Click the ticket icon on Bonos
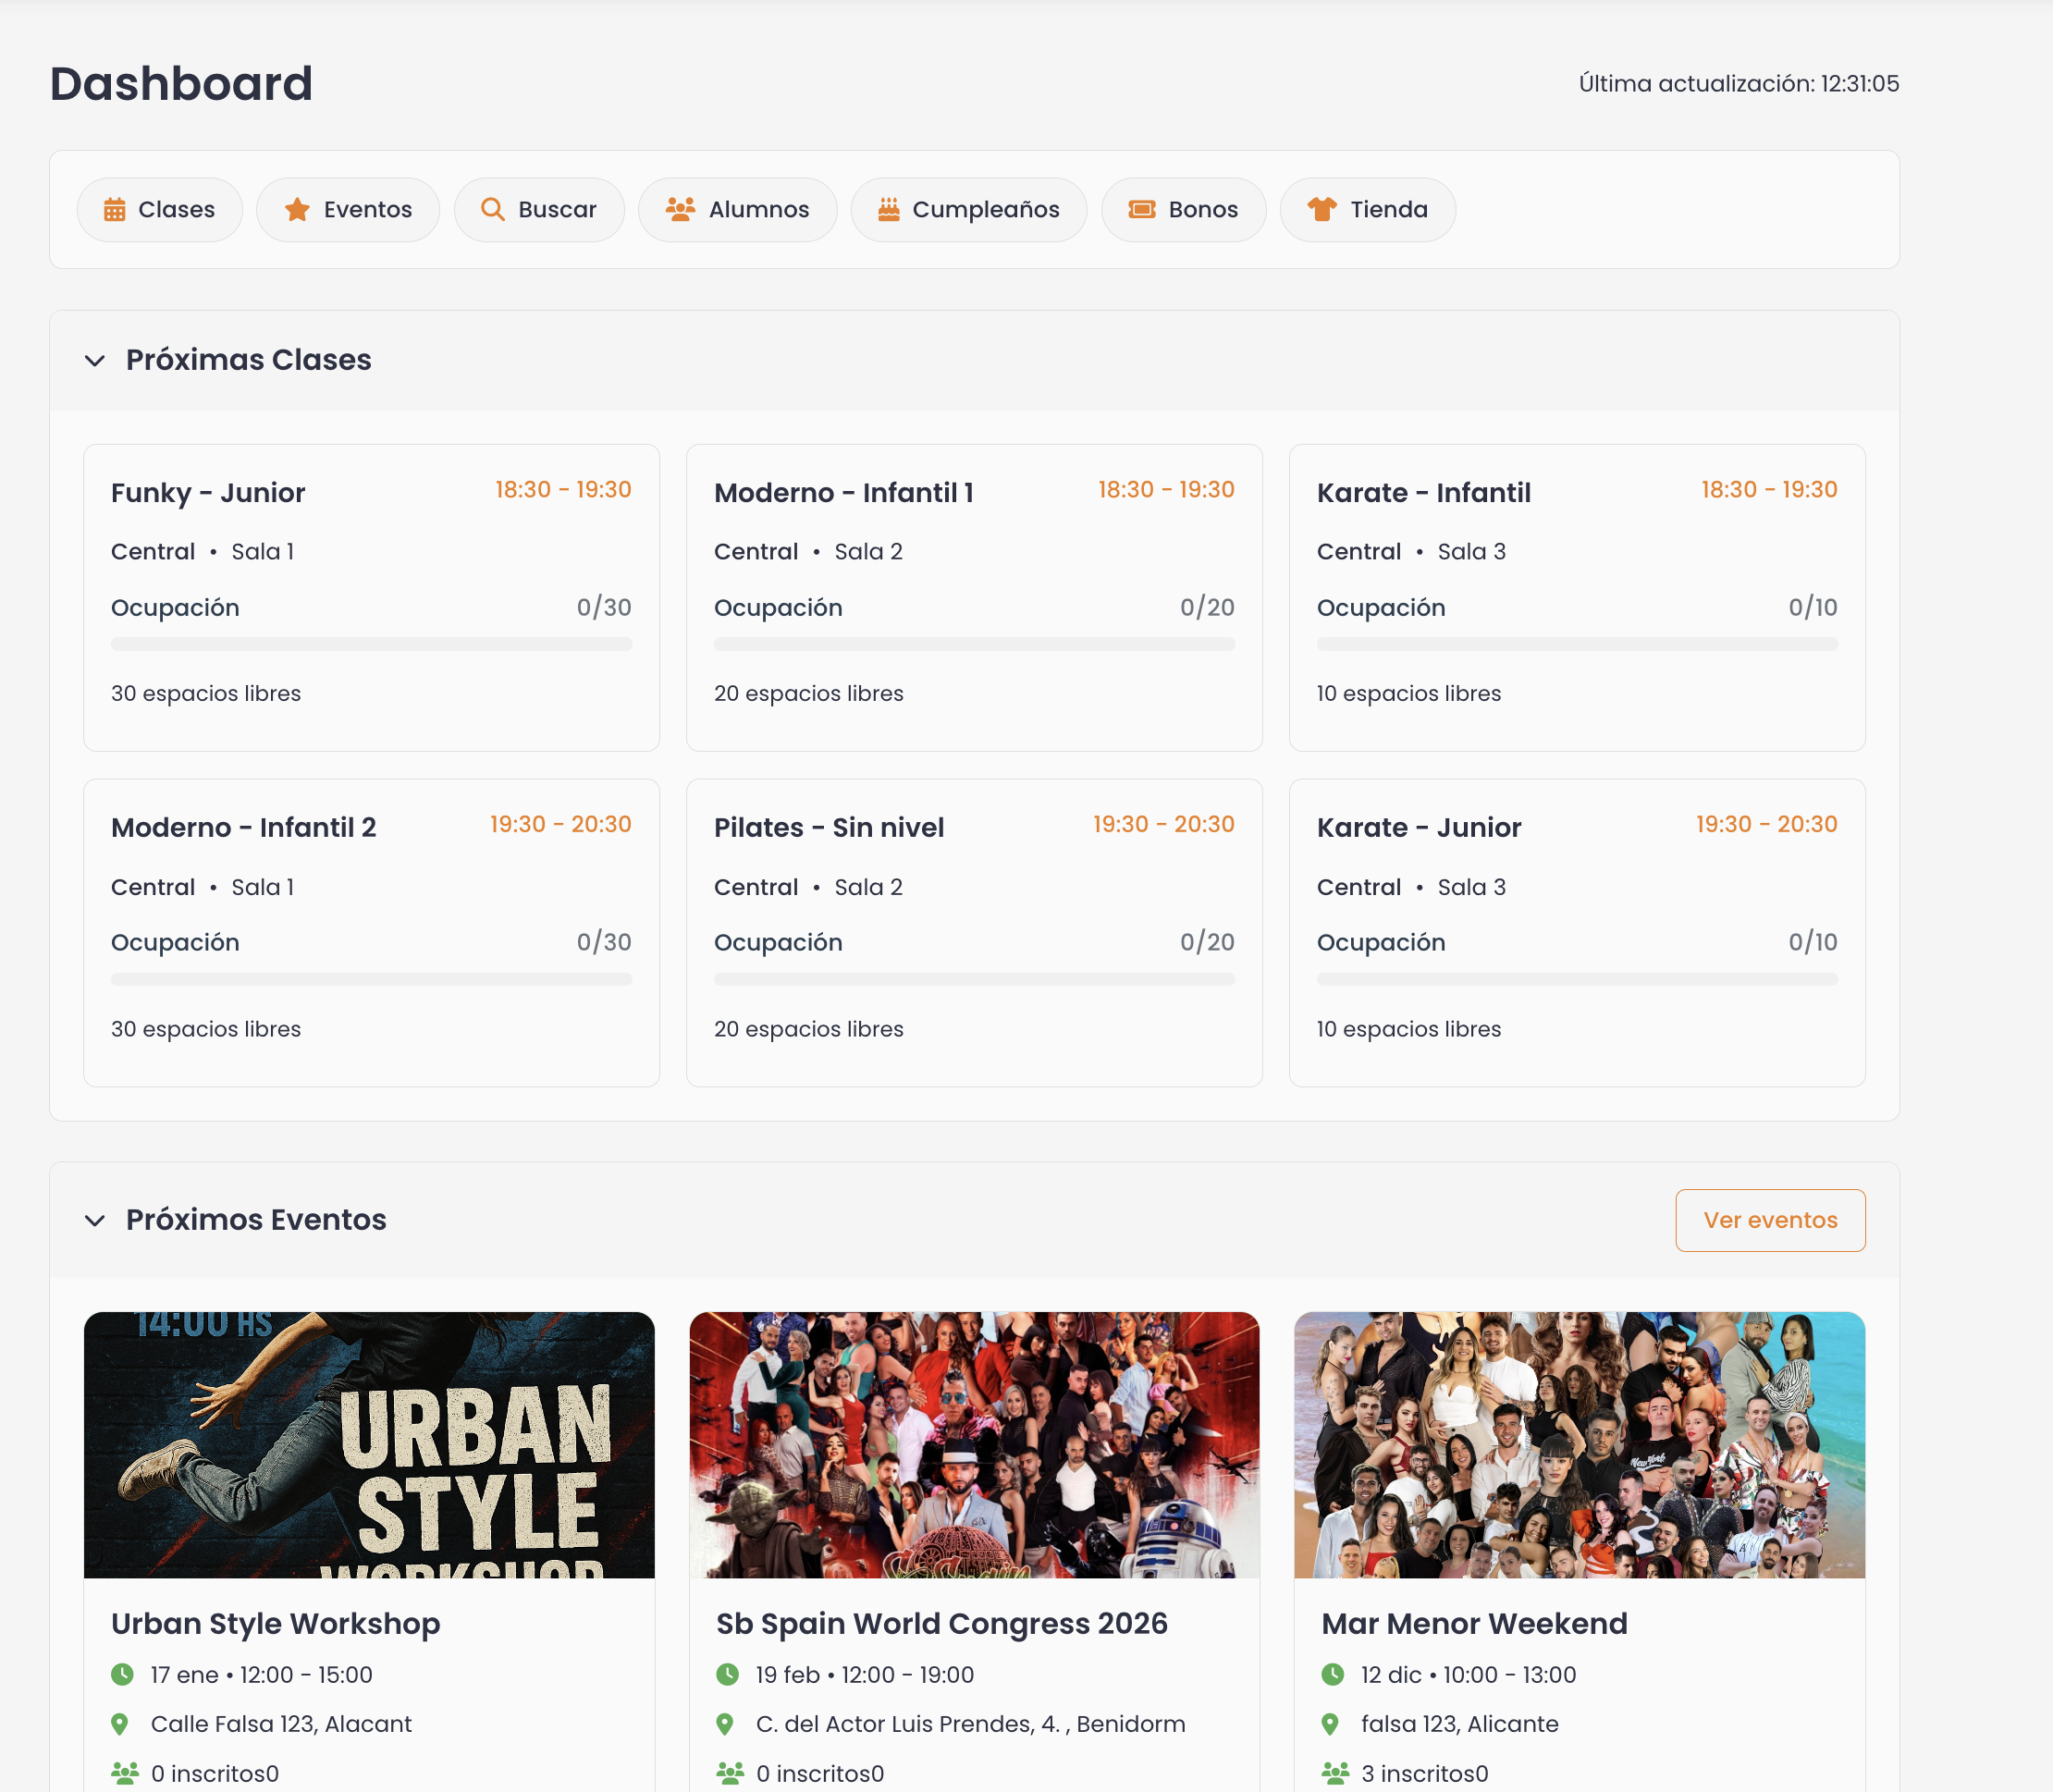The width and height of the screenshot is (2053, 1792). (x=1141, y=210)
